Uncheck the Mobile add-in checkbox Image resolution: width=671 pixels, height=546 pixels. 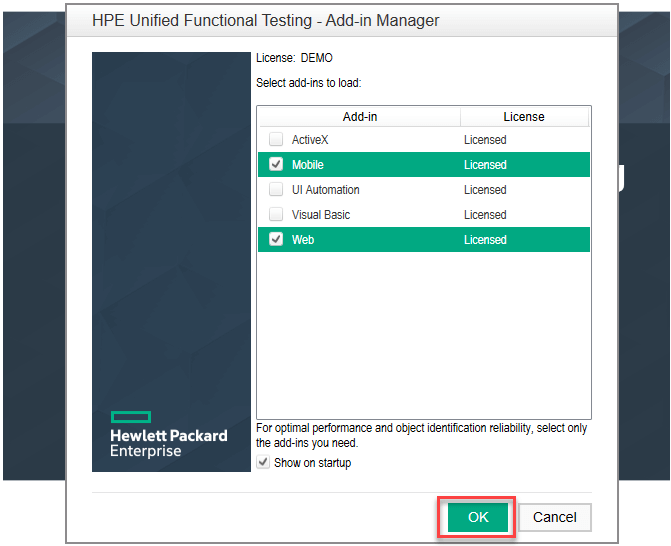click(276, 165)
